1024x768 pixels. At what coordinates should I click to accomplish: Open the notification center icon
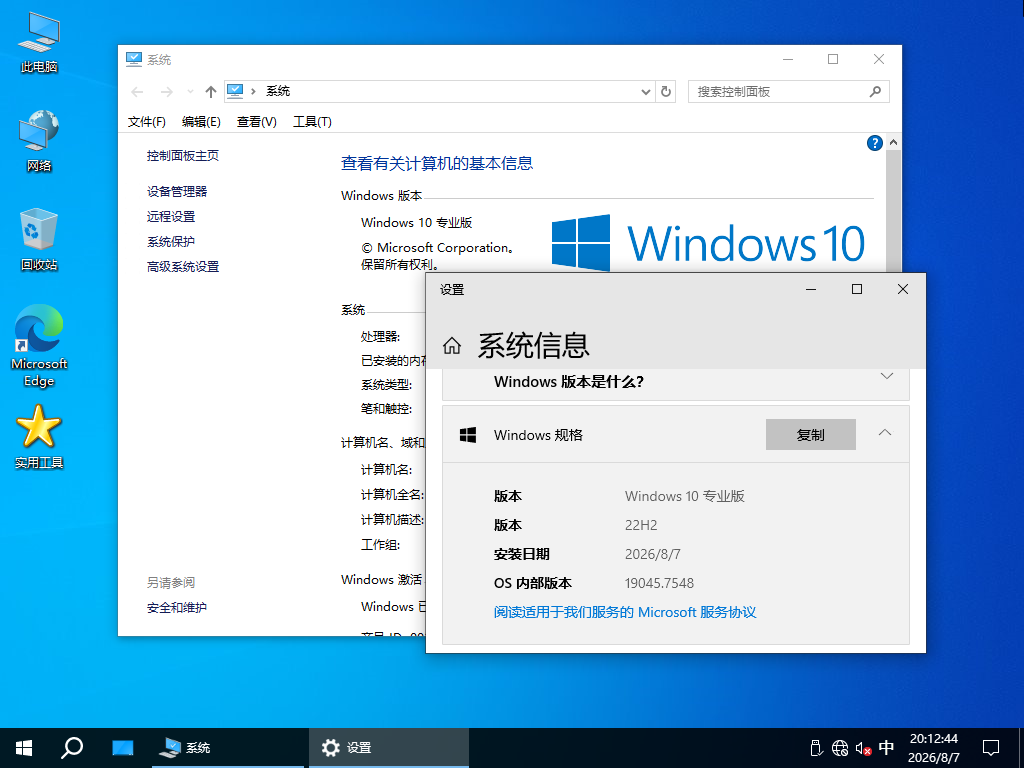[991, 748]
